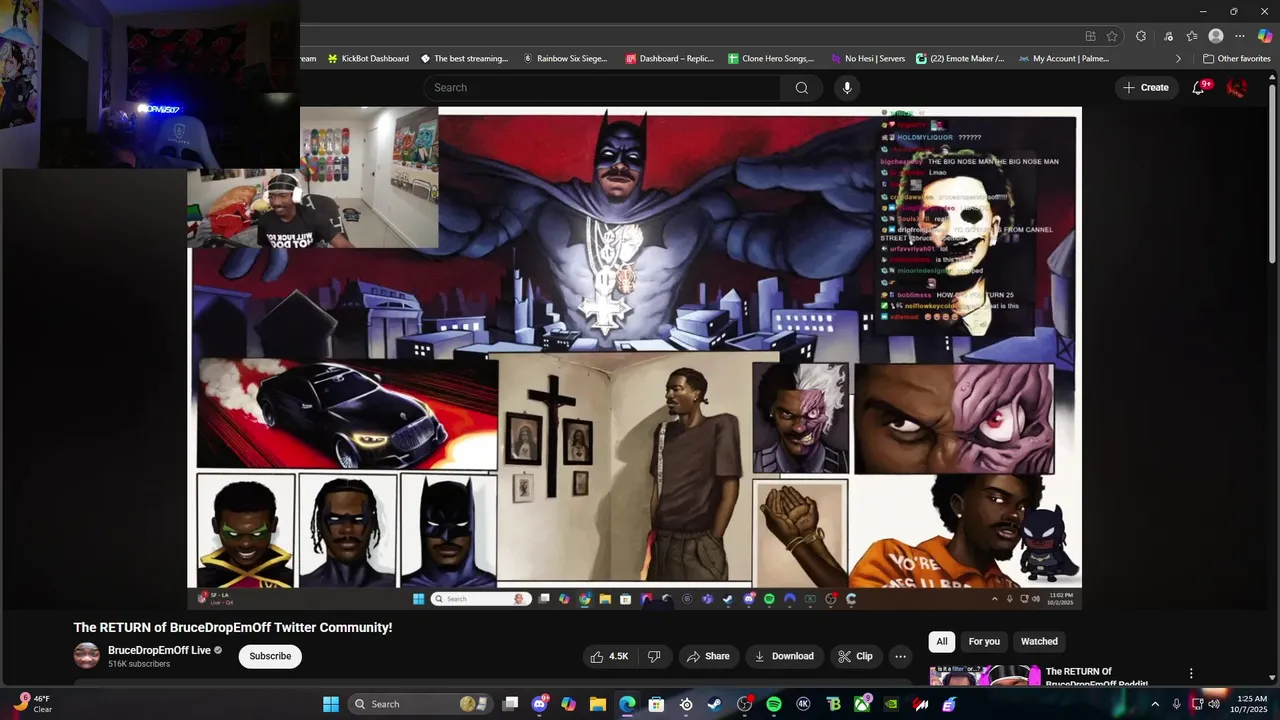Open File Explorer from the taskbar

point(598,704)
